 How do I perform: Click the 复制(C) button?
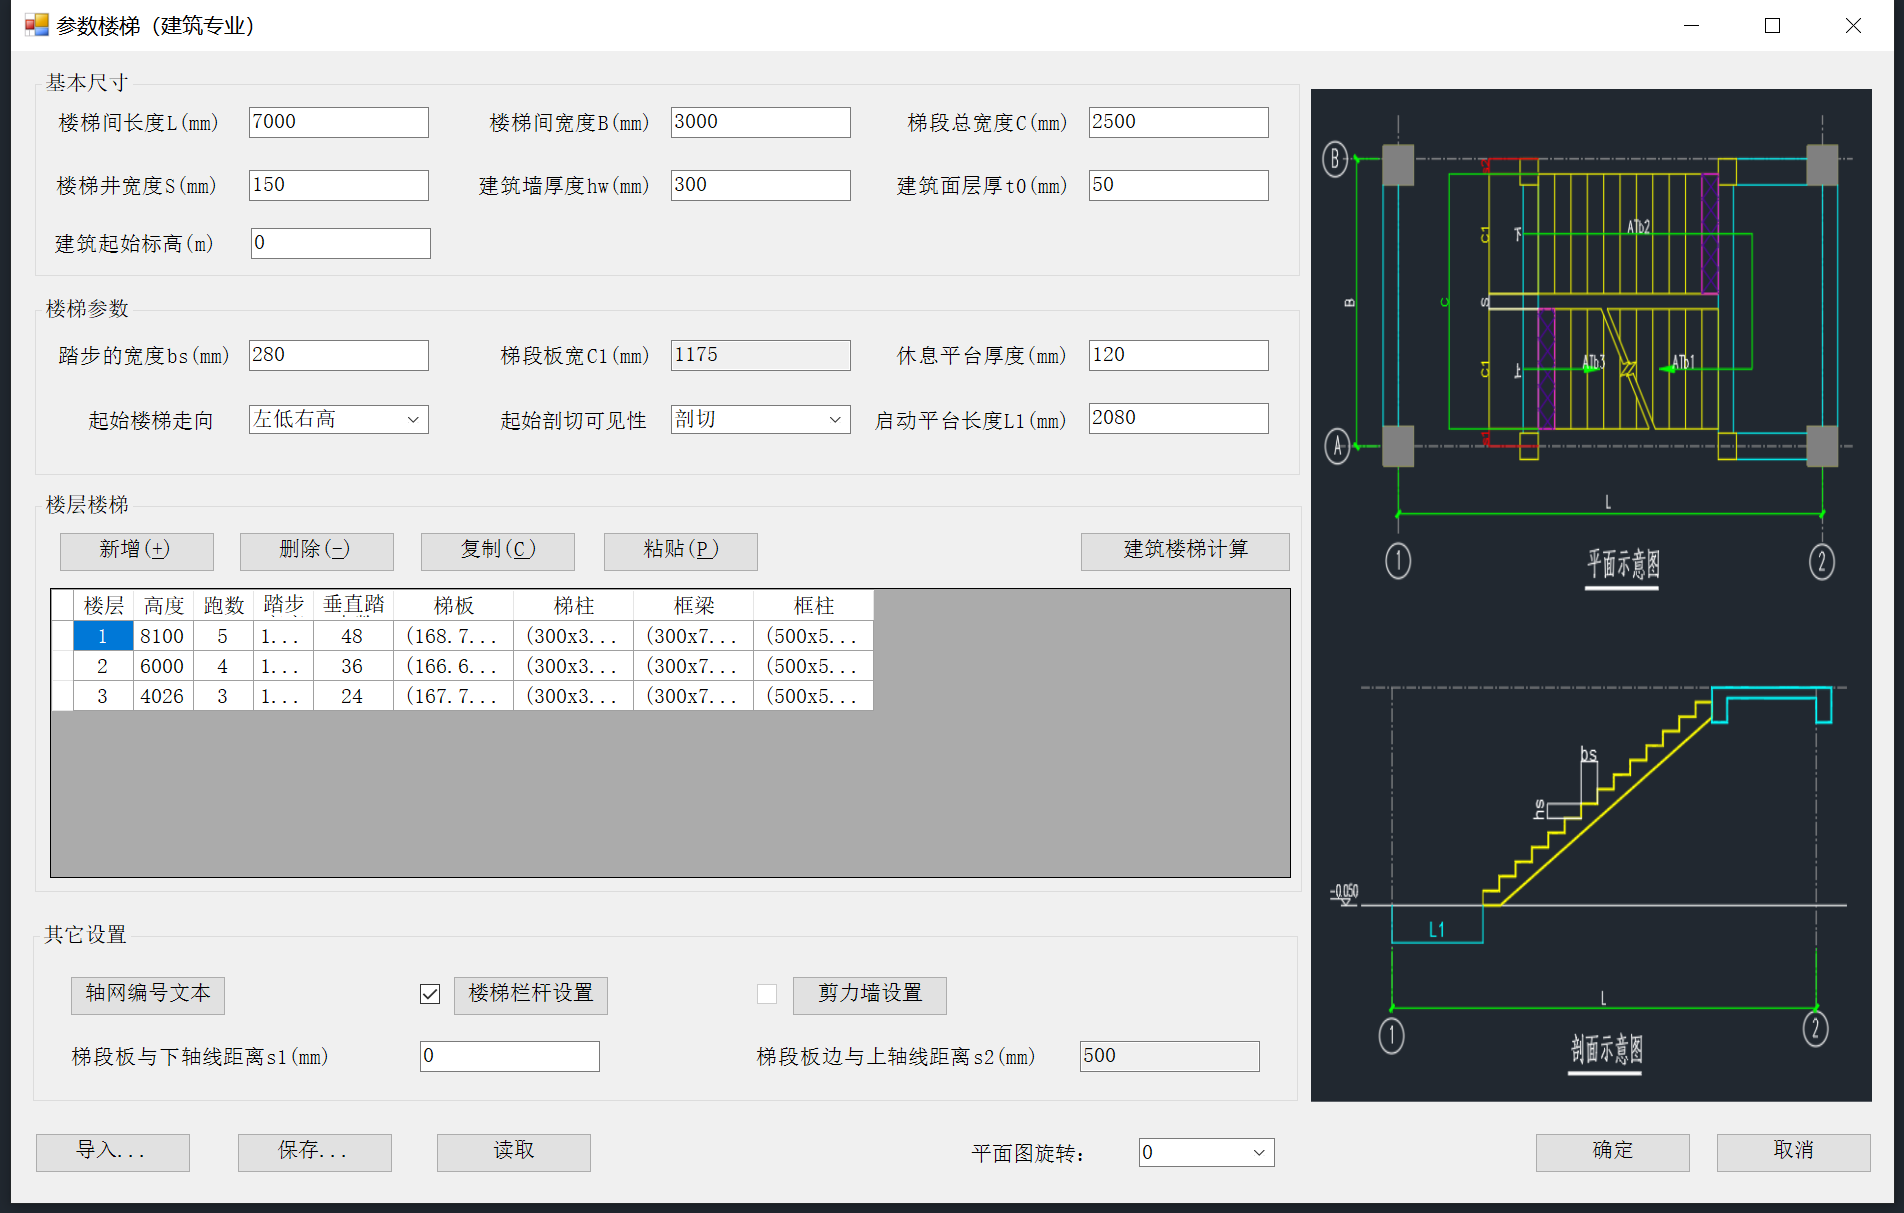[x=497, y=550]
